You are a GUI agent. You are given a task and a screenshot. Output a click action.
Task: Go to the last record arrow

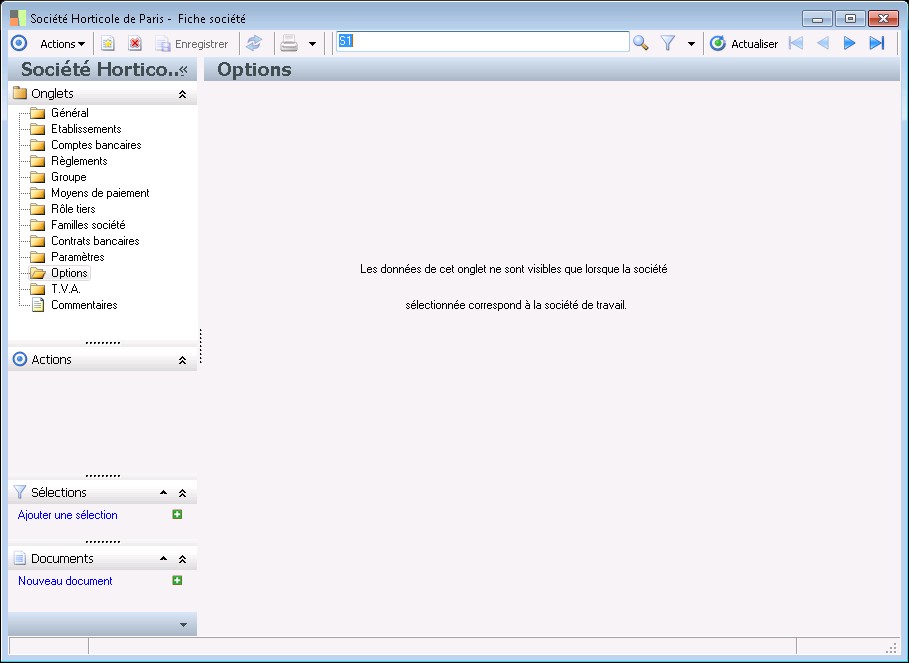[877, 43]
